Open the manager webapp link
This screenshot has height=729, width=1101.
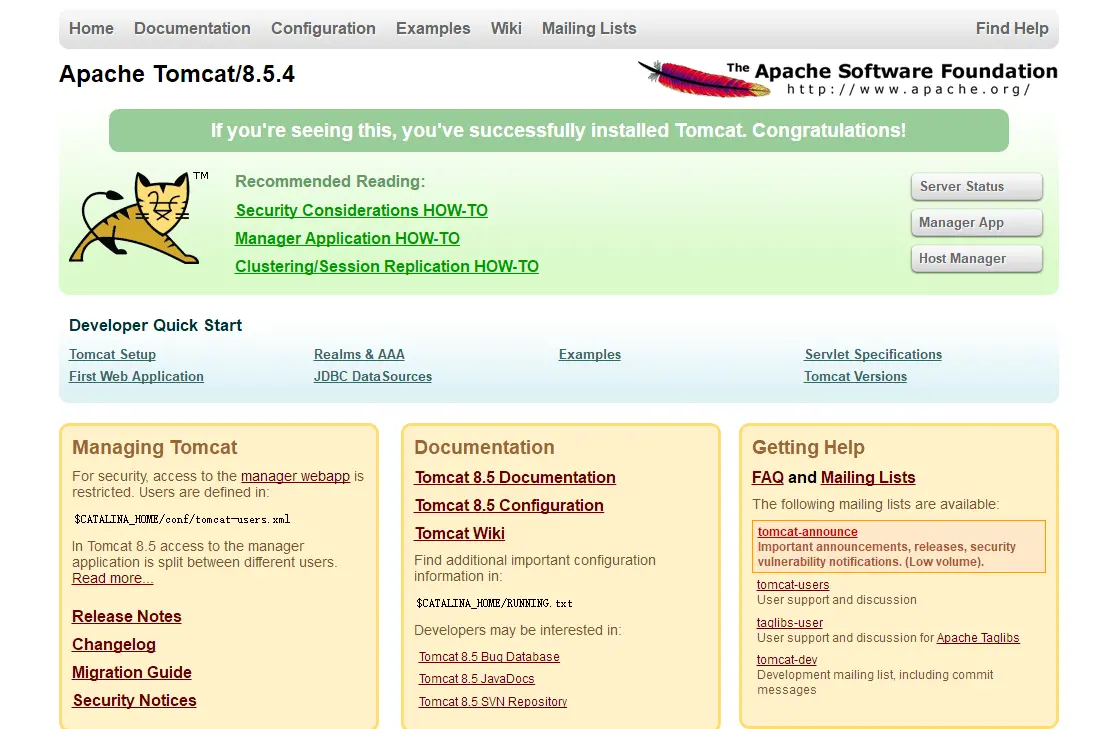click(x=295, y=476)
